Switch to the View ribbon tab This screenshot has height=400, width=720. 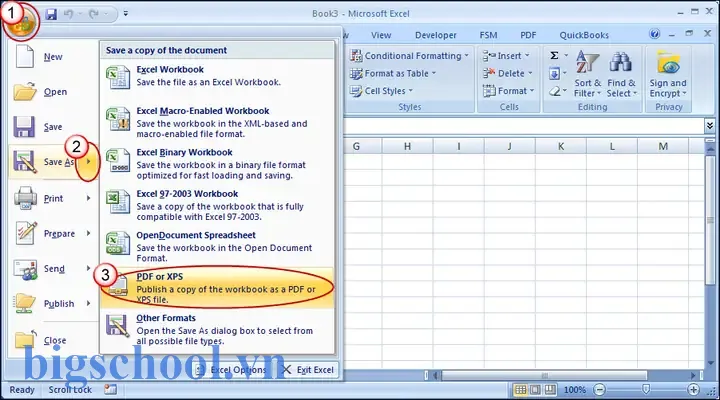click(381, 35)
